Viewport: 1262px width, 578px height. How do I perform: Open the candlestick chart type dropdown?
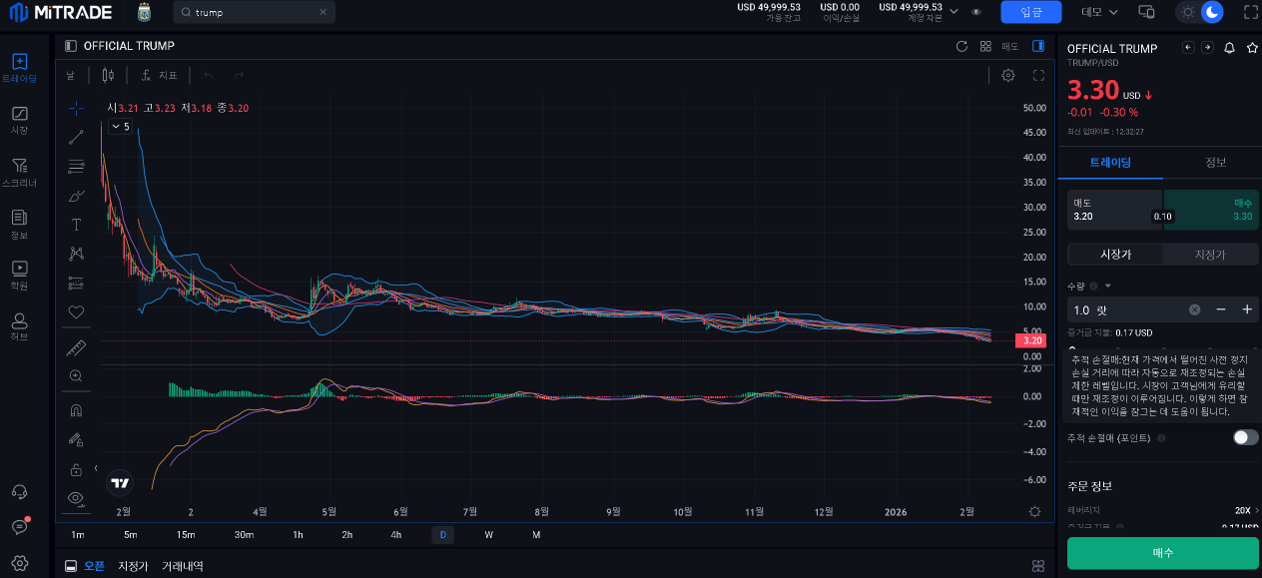click(x=108, y=75)
